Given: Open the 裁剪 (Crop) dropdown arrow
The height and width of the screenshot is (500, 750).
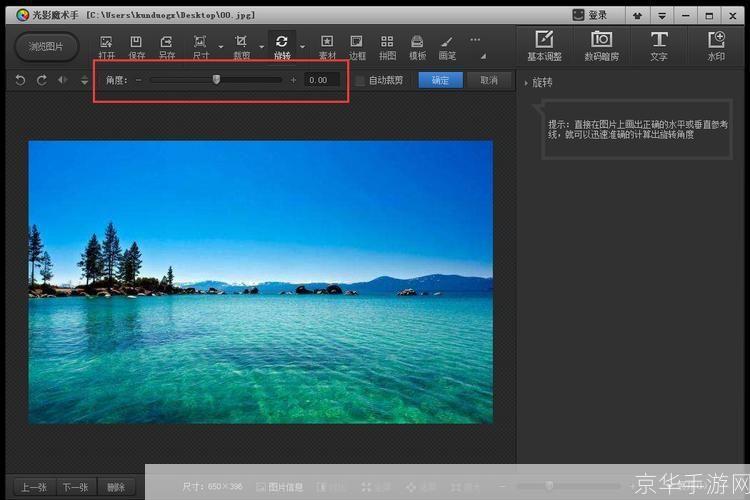Looking at the screenshot, I should point(261,47).
